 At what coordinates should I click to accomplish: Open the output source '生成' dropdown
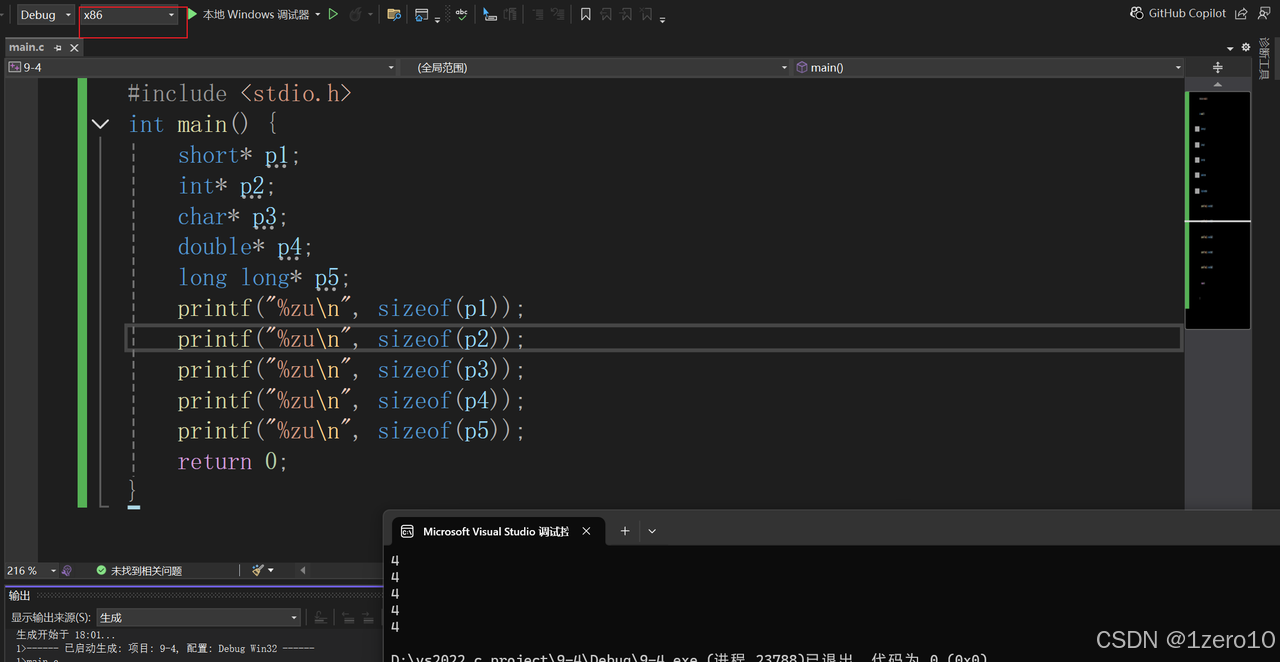198,618
